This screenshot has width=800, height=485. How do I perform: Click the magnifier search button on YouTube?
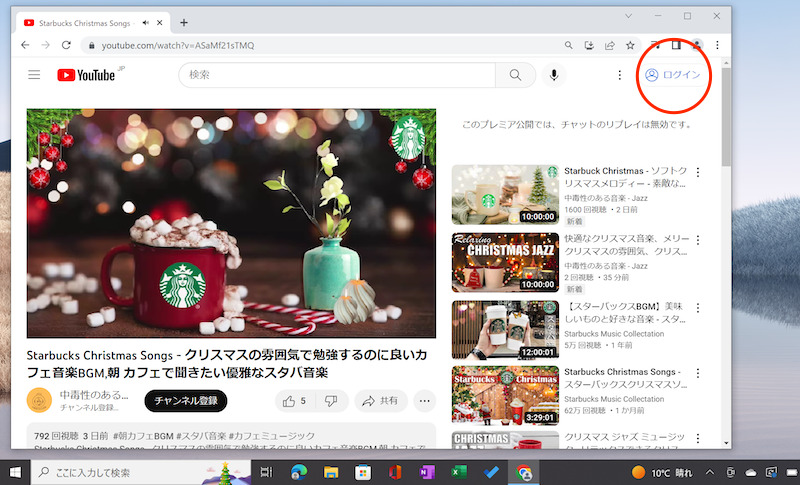click(x=515, y=75)
